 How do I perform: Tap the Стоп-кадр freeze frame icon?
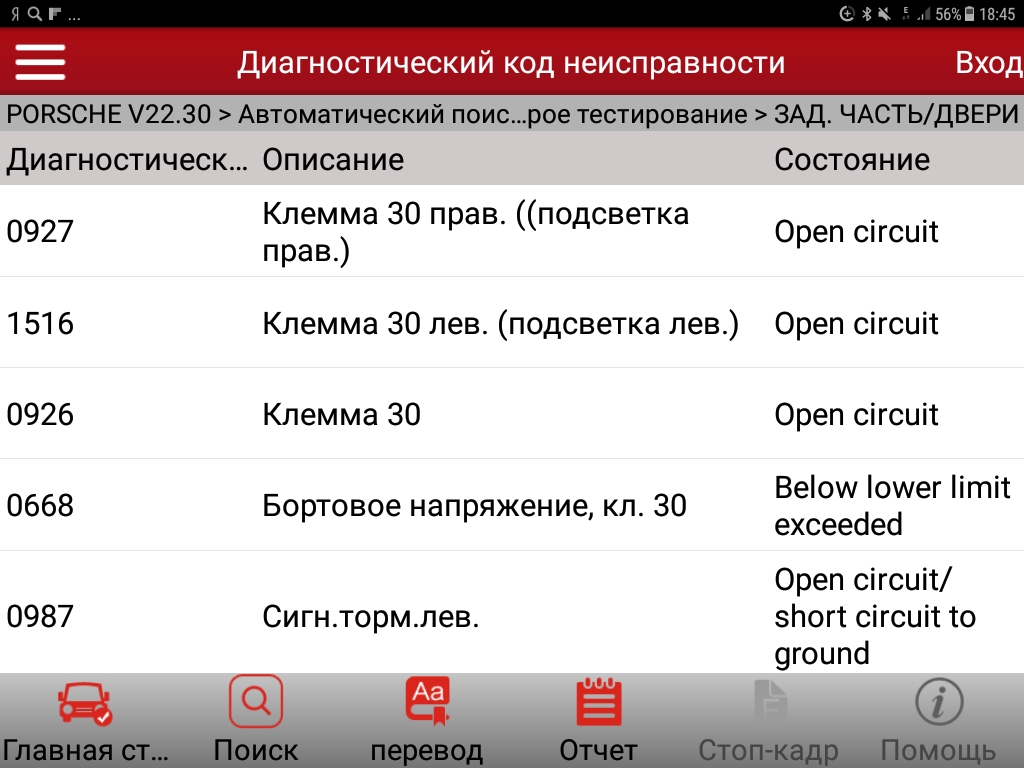(768, 703)
